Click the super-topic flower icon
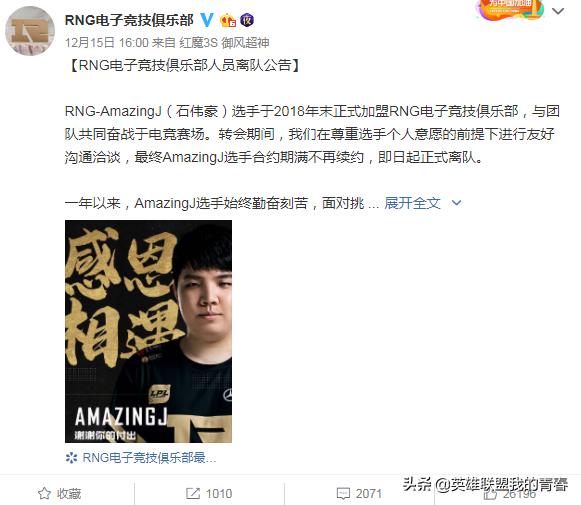Screen dimensions: 581x505 71,458
